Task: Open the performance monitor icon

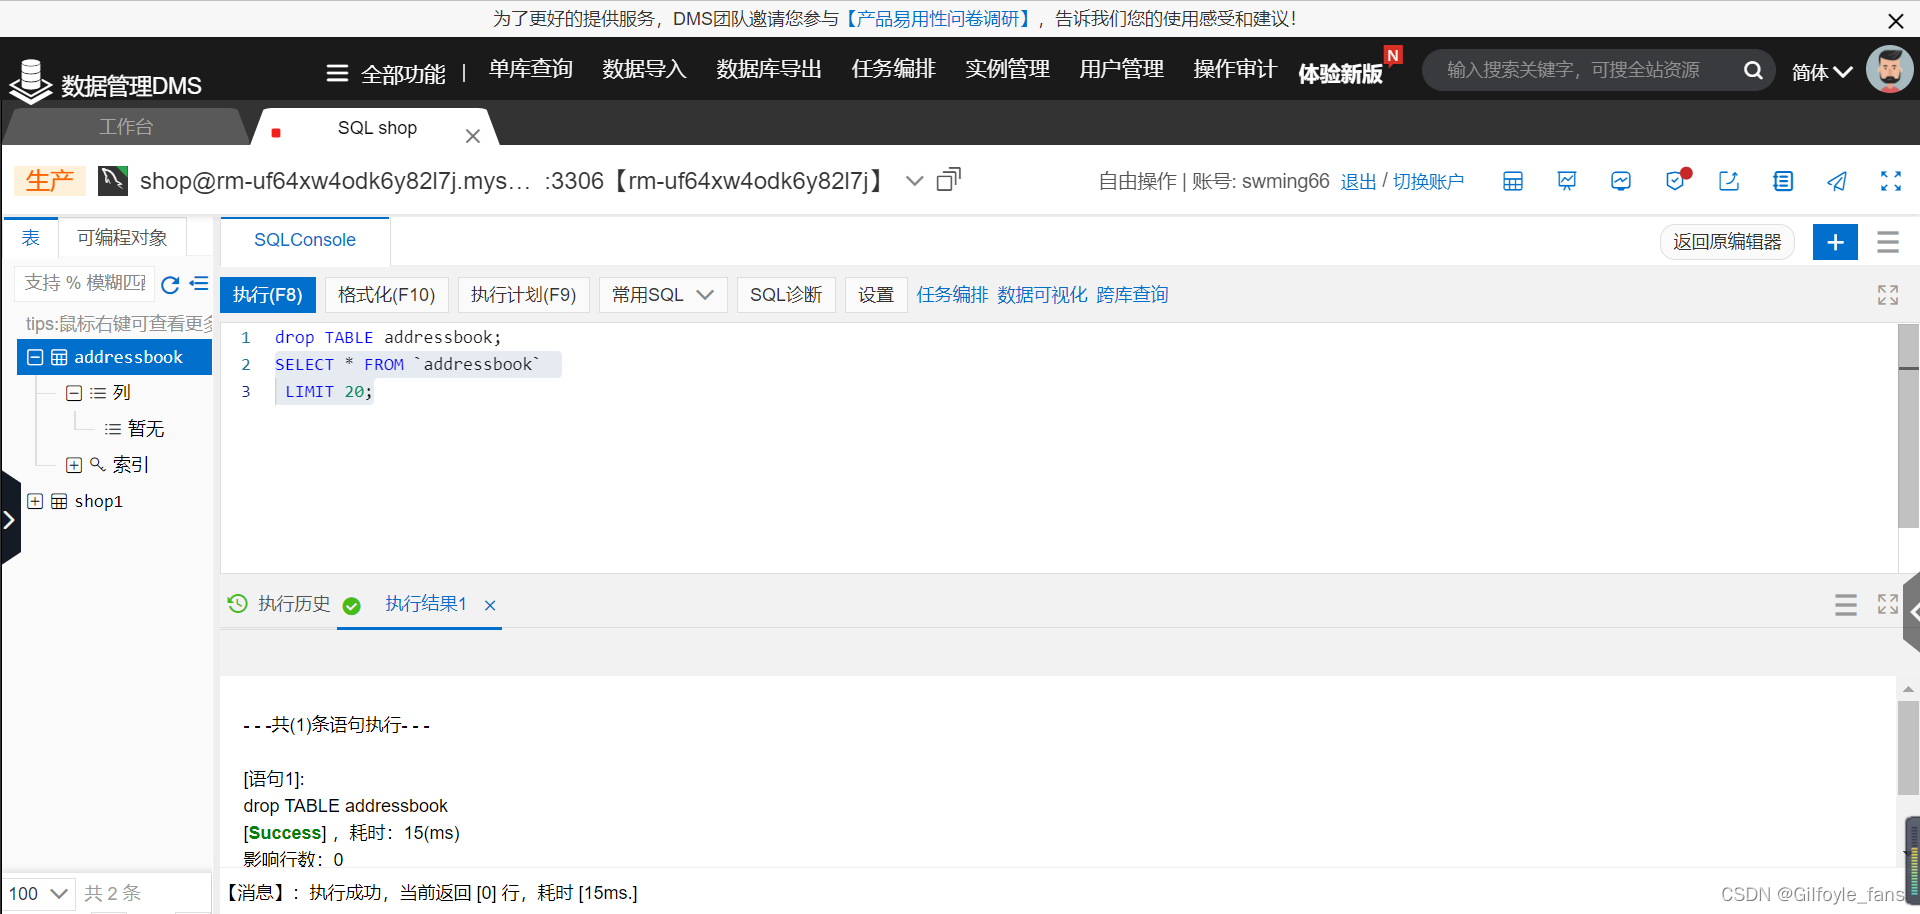Action: coord(1621,181)
